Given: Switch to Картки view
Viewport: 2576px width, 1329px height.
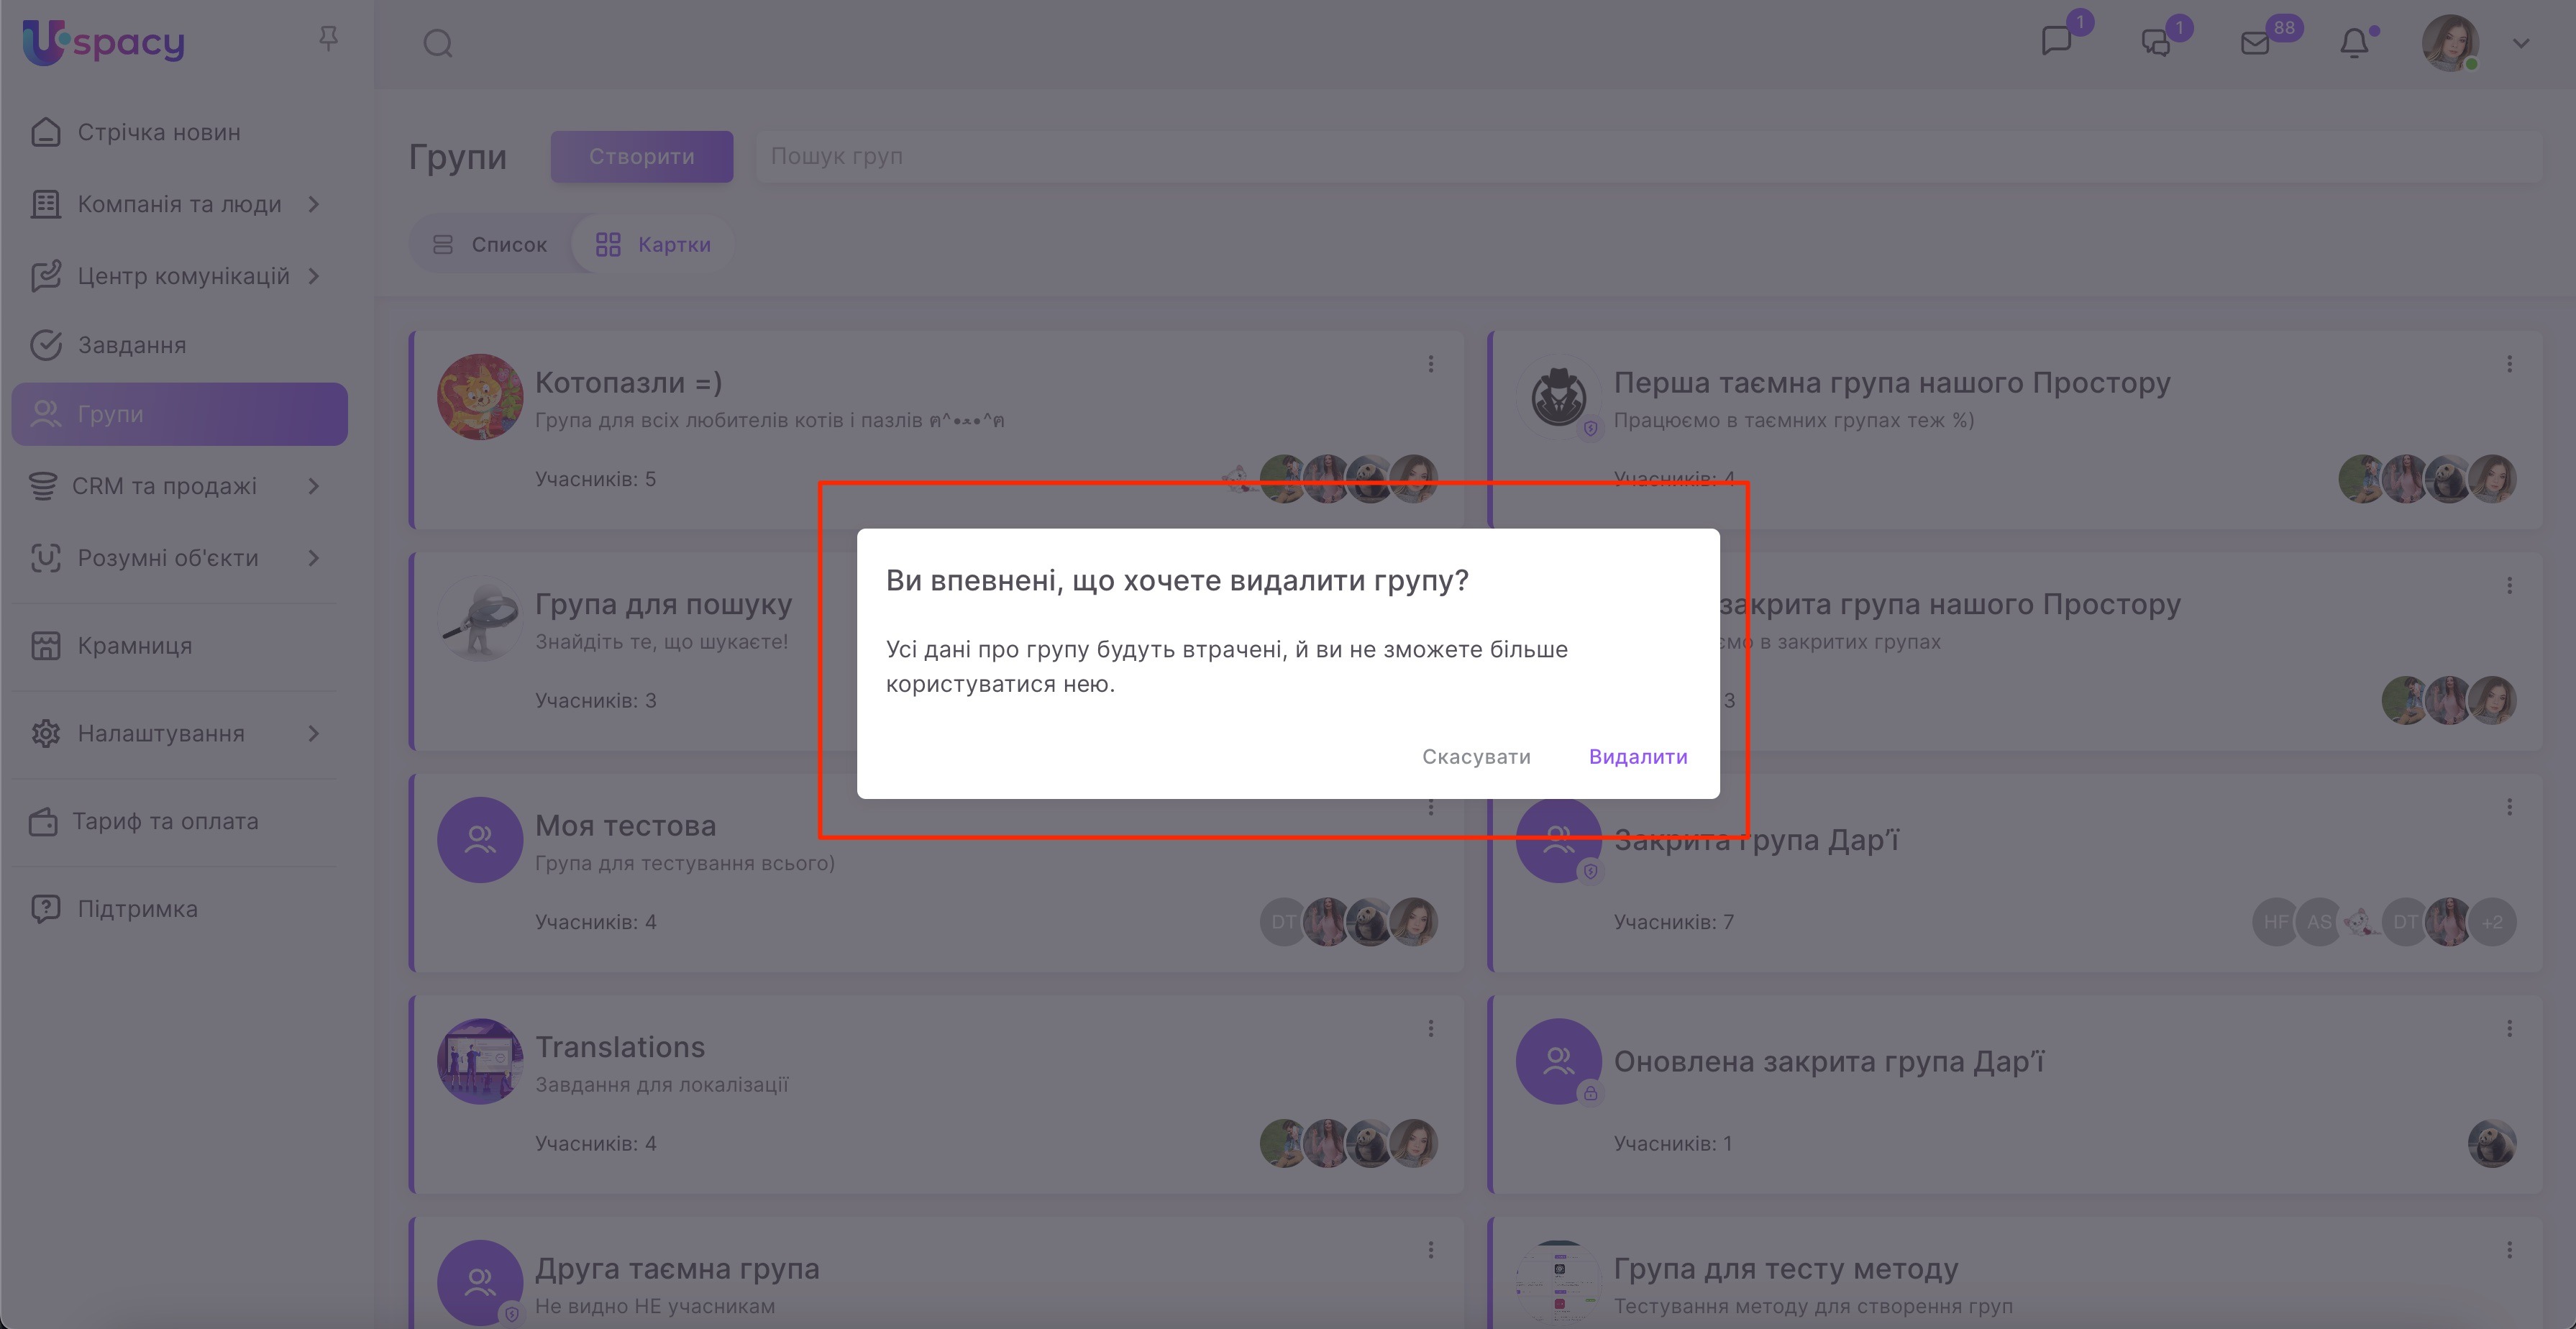Looking at the screenshot, I should tap(653, 244).
